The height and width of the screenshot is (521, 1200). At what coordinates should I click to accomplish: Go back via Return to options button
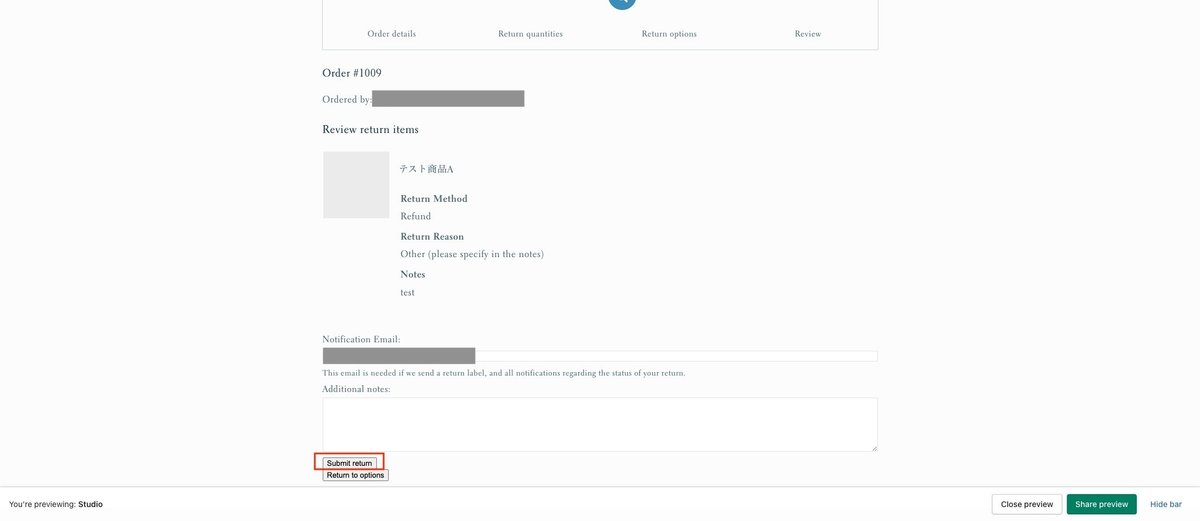click(355, 475)
